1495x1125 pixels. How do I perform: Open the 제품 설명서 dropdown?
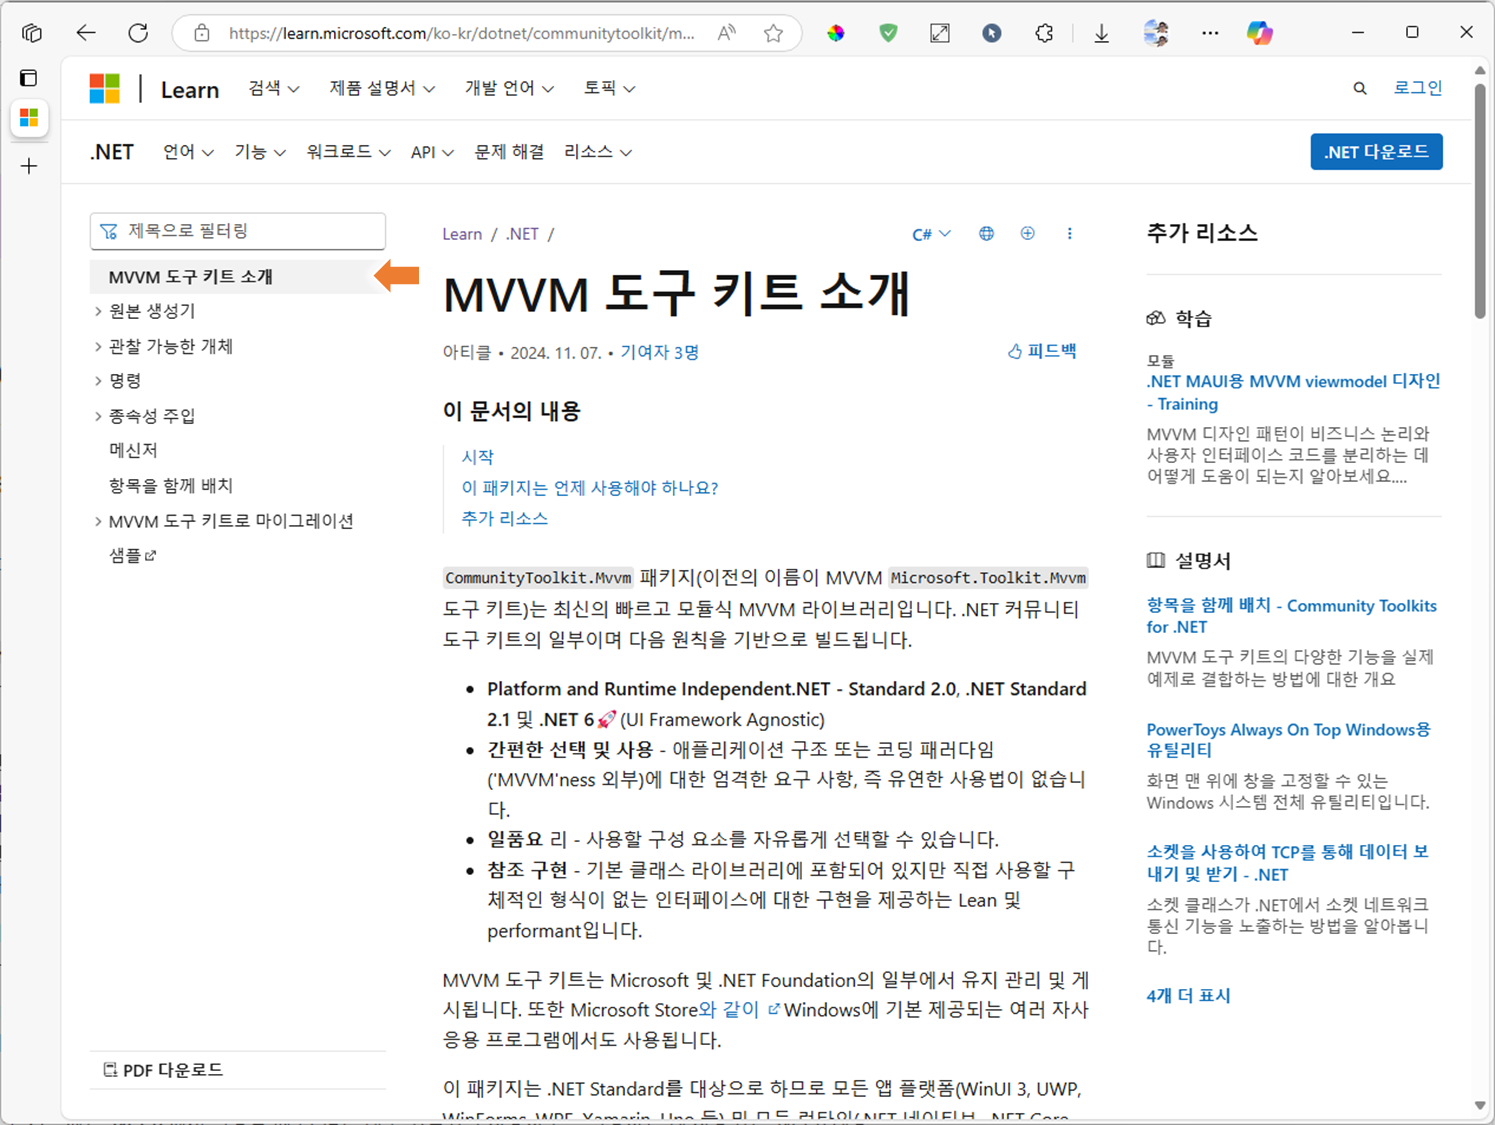coord(382,88)
